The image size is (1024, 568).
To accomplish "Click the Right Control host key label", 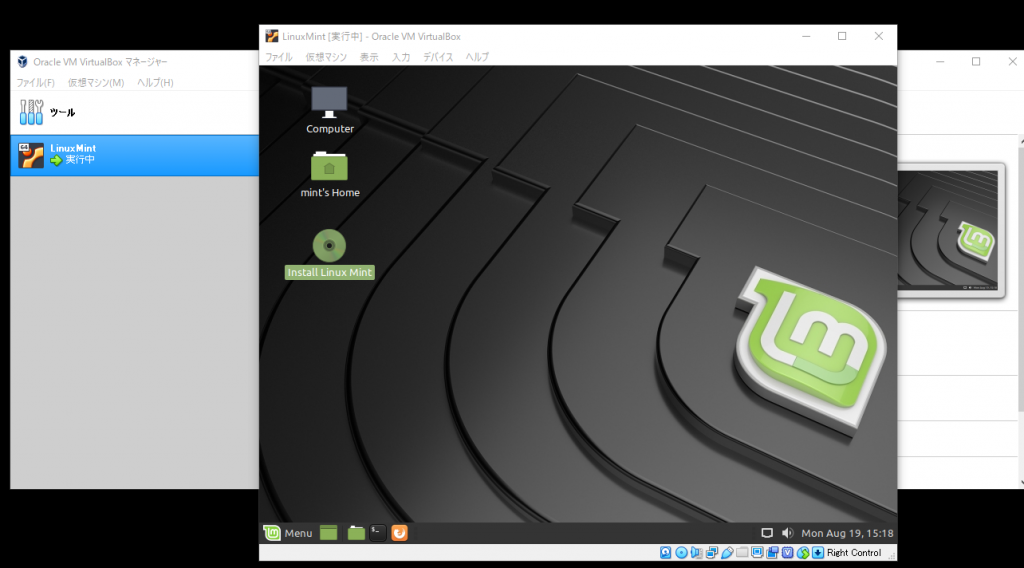I will [854, 552].
